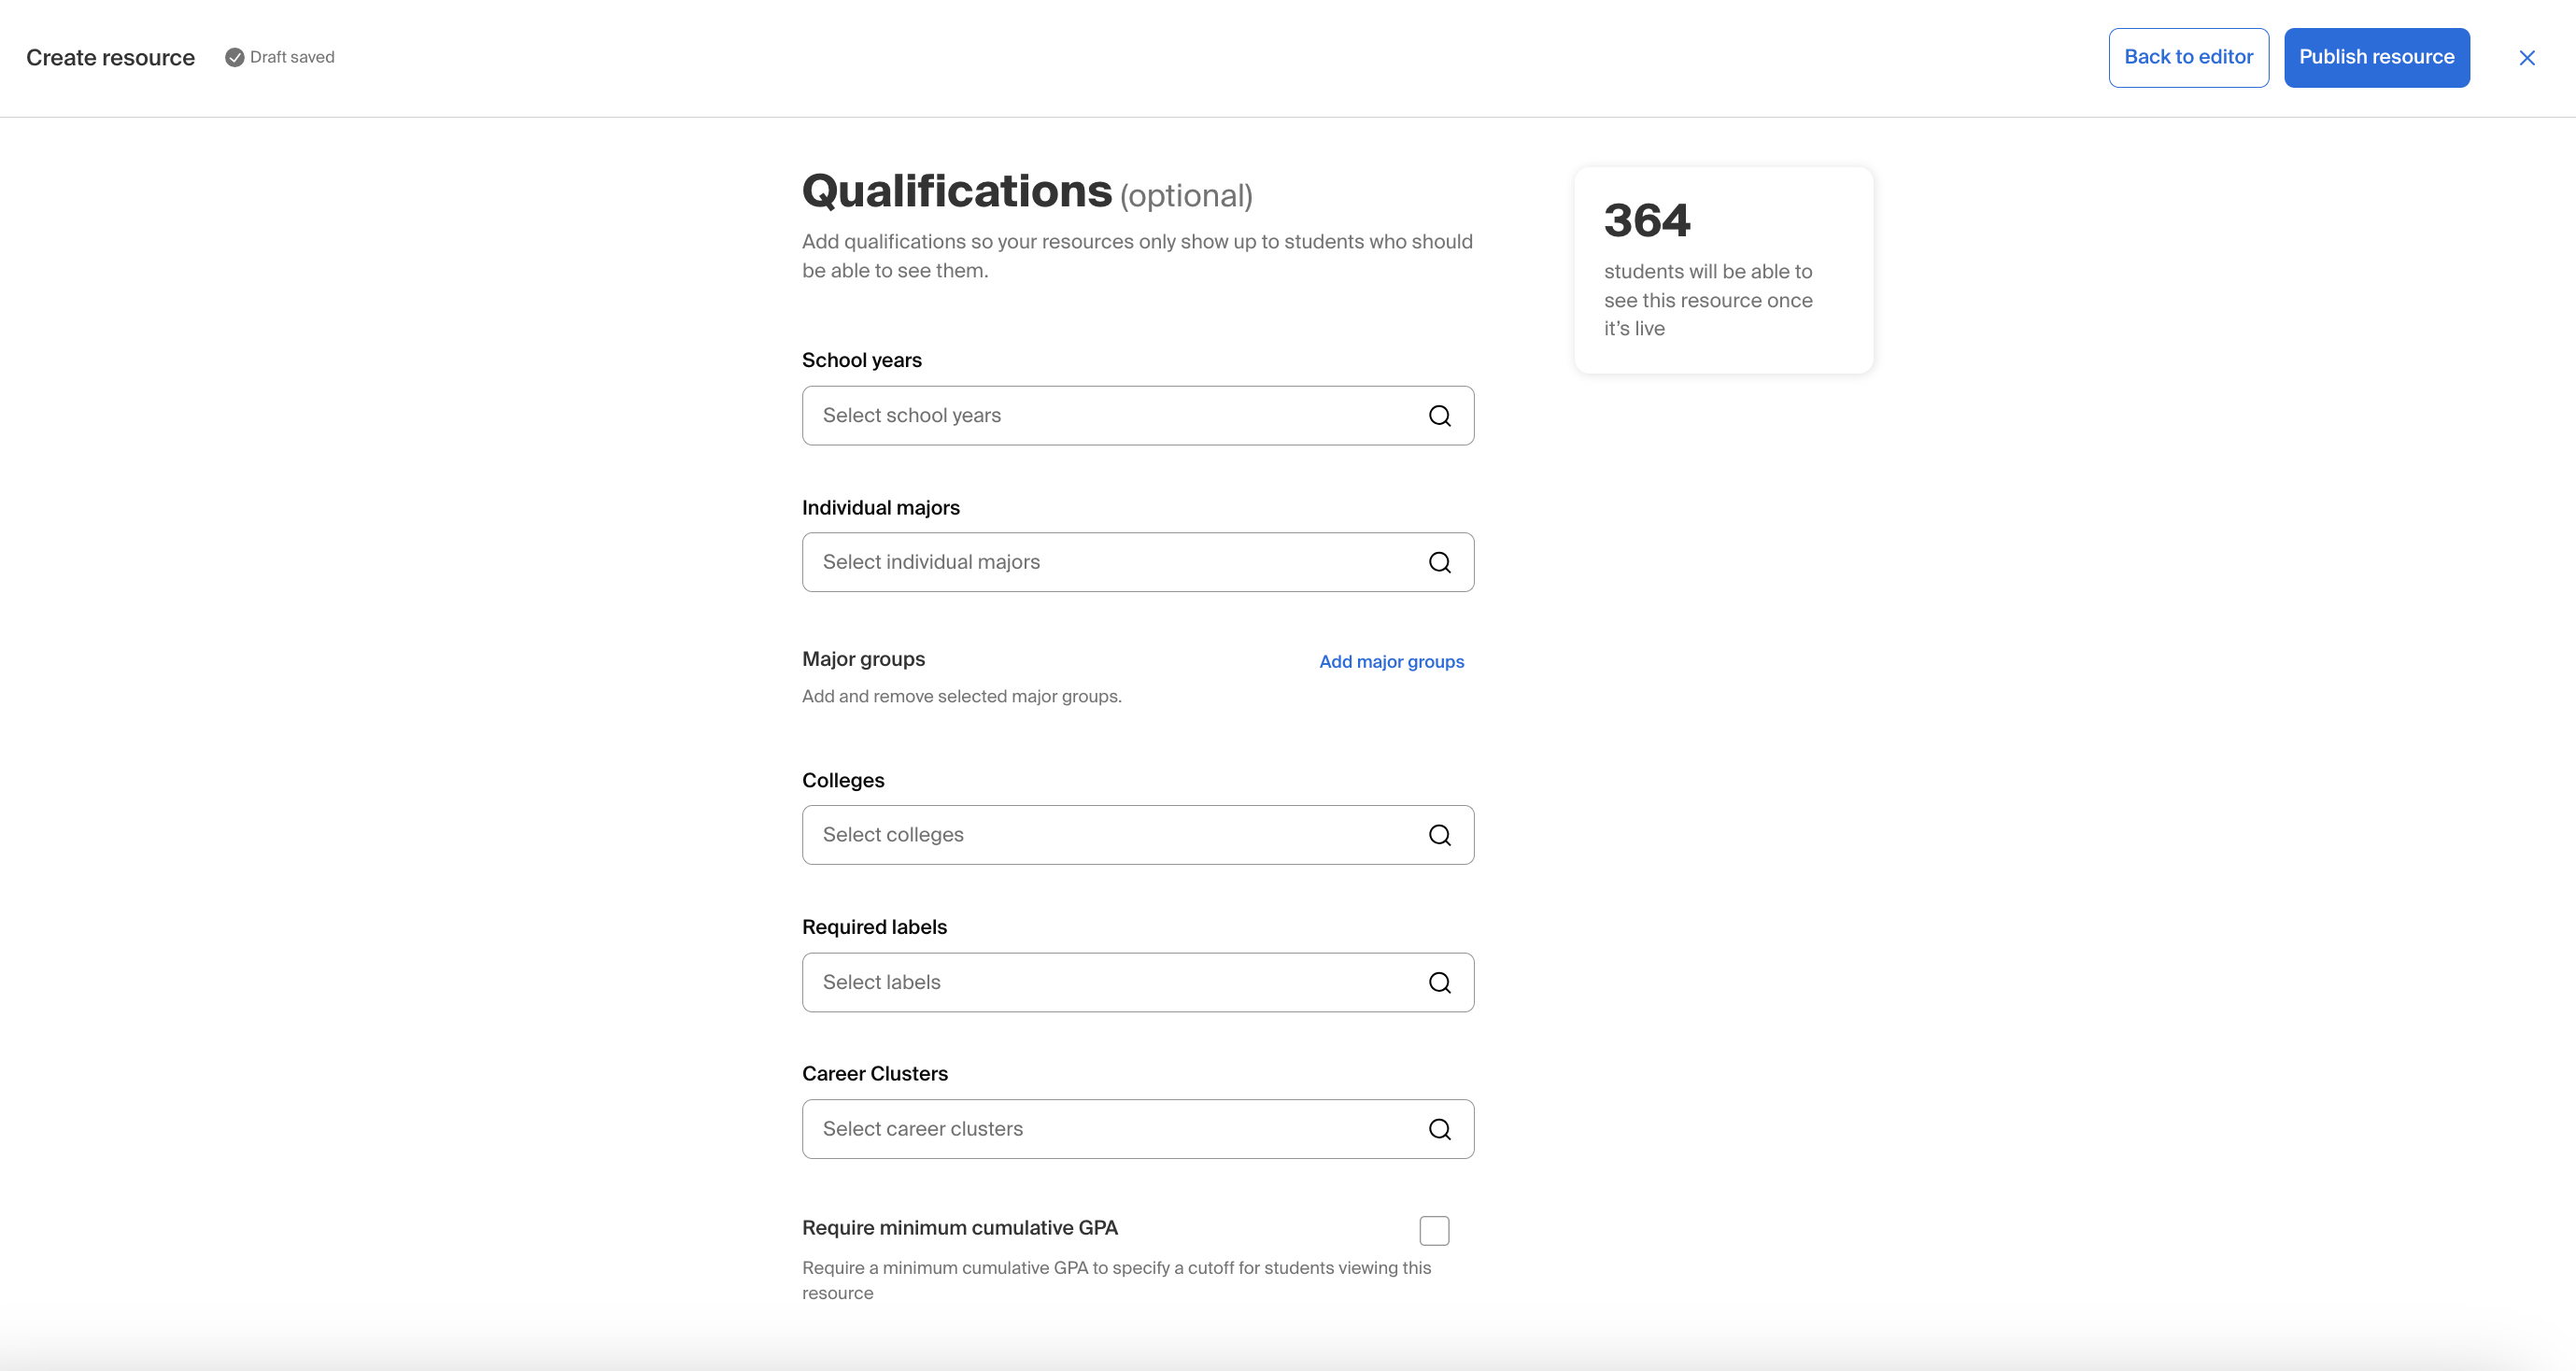
Task: Click the magnifier icon in Individual majors field
Action: click(x=1439, y=562)
